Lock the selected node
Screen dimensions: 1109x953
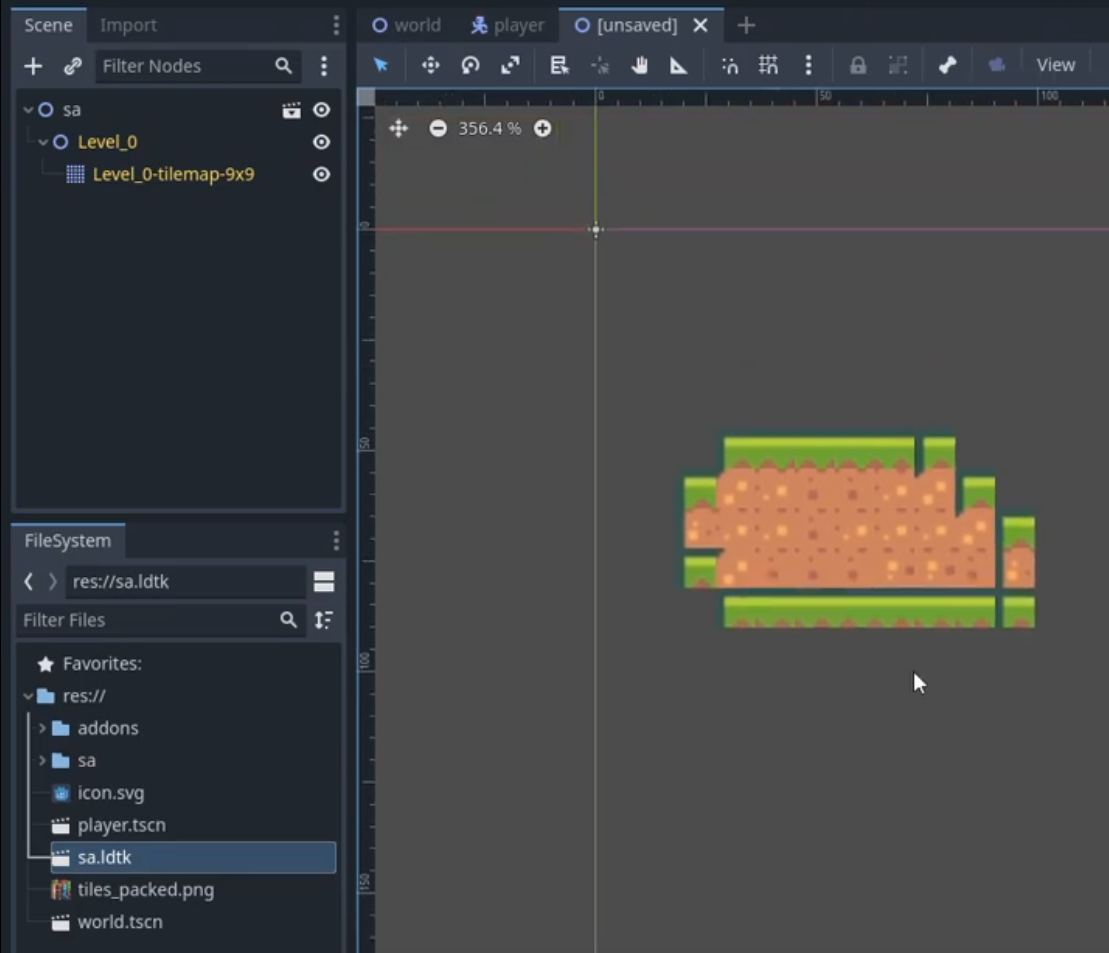pos(857,65)
